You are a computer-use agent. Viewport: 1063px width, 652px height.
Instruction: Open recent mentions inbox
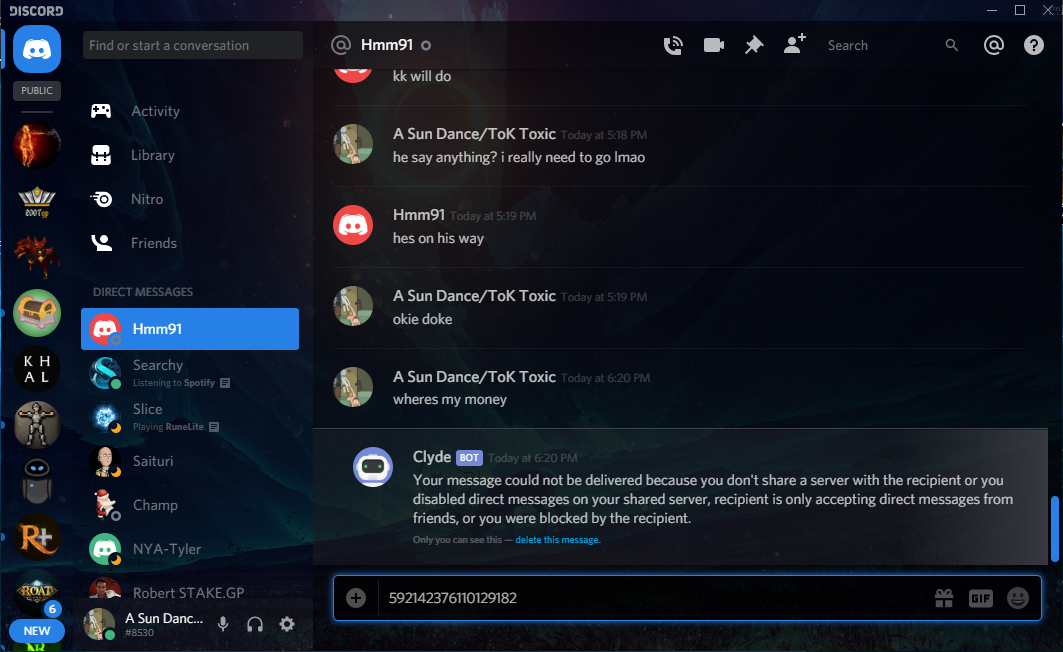point(993,45)
